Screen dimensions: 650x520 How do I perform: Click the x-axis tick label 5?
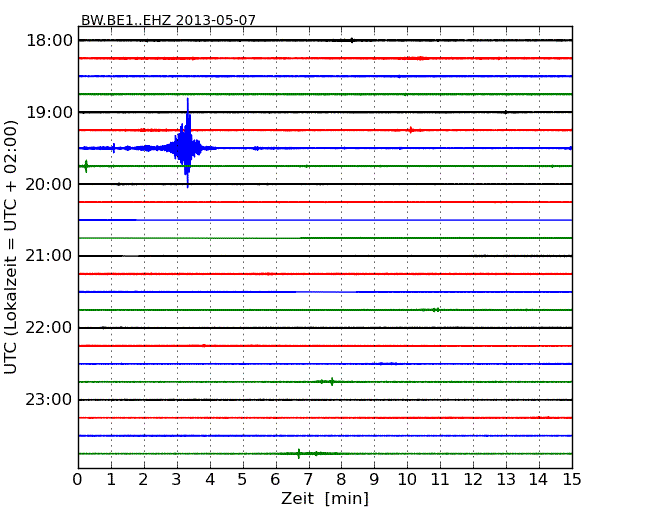pos(243,480)
